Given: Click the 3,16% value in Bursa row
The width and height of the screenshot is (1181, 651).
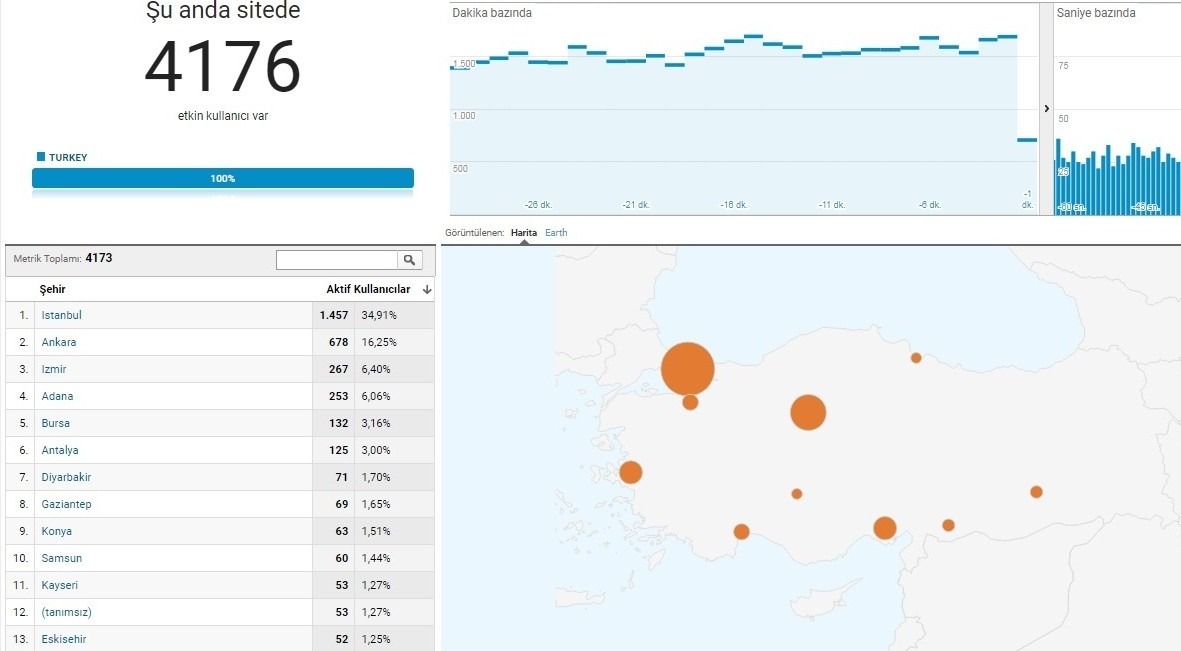Looking at the screenshot, I should (x=376, y=423).
